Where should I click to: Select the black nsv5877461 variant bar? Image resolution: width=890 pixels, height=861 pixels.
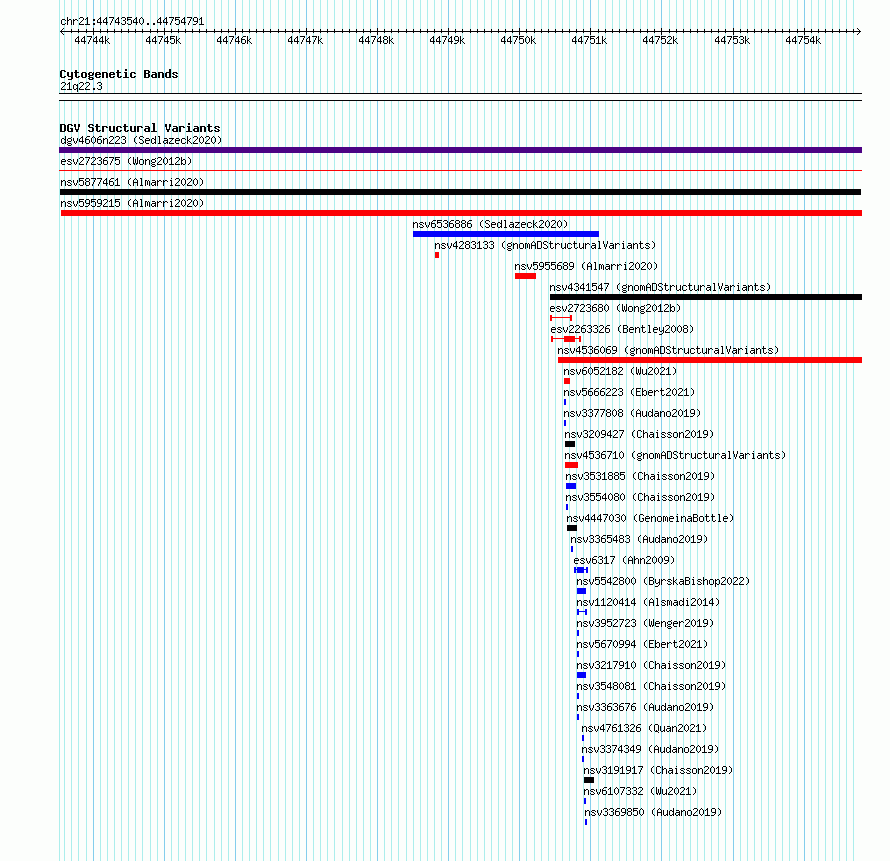[460, 192]
